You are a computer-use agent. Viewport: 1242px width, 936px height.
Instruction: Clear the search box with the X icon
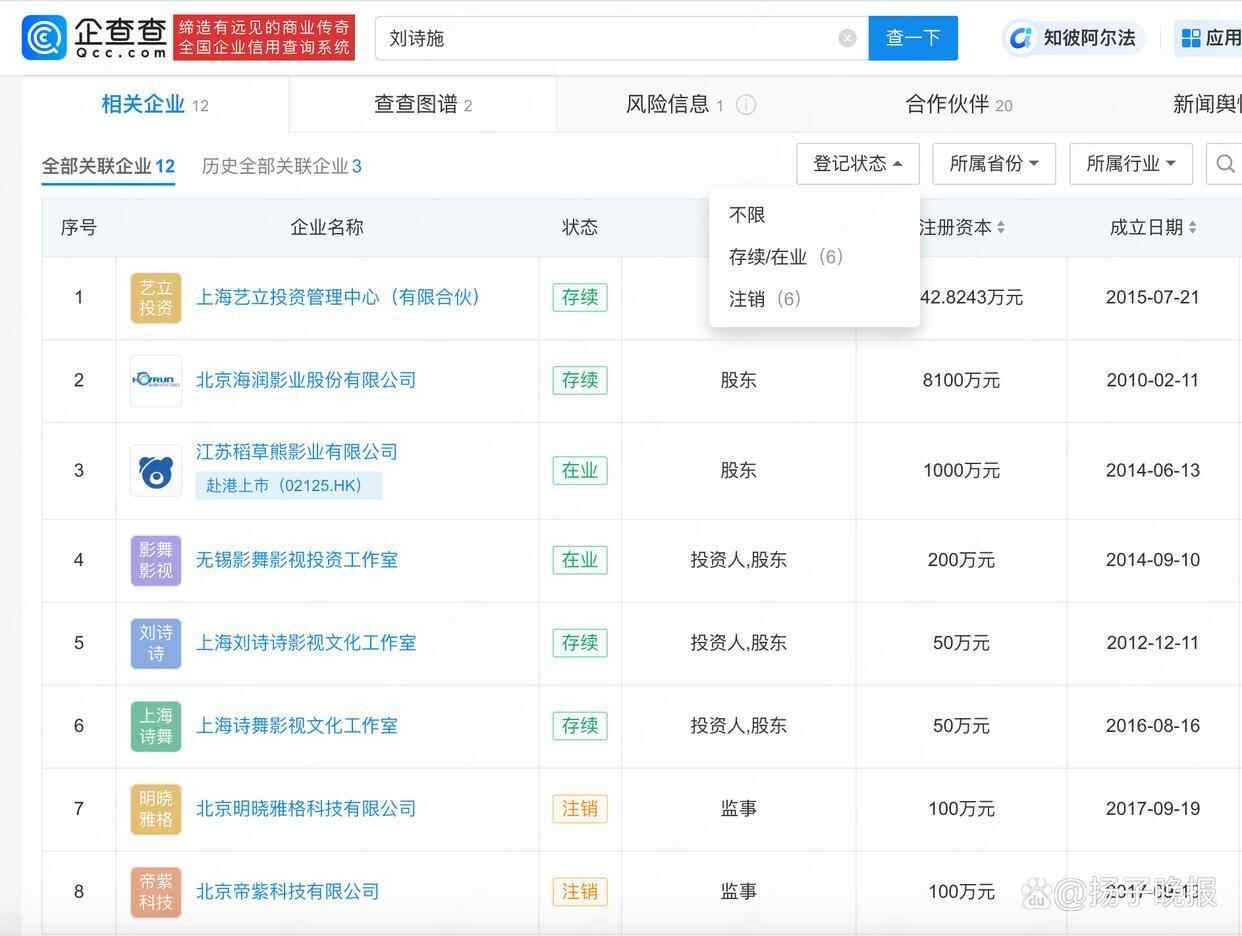click(847, 38)
